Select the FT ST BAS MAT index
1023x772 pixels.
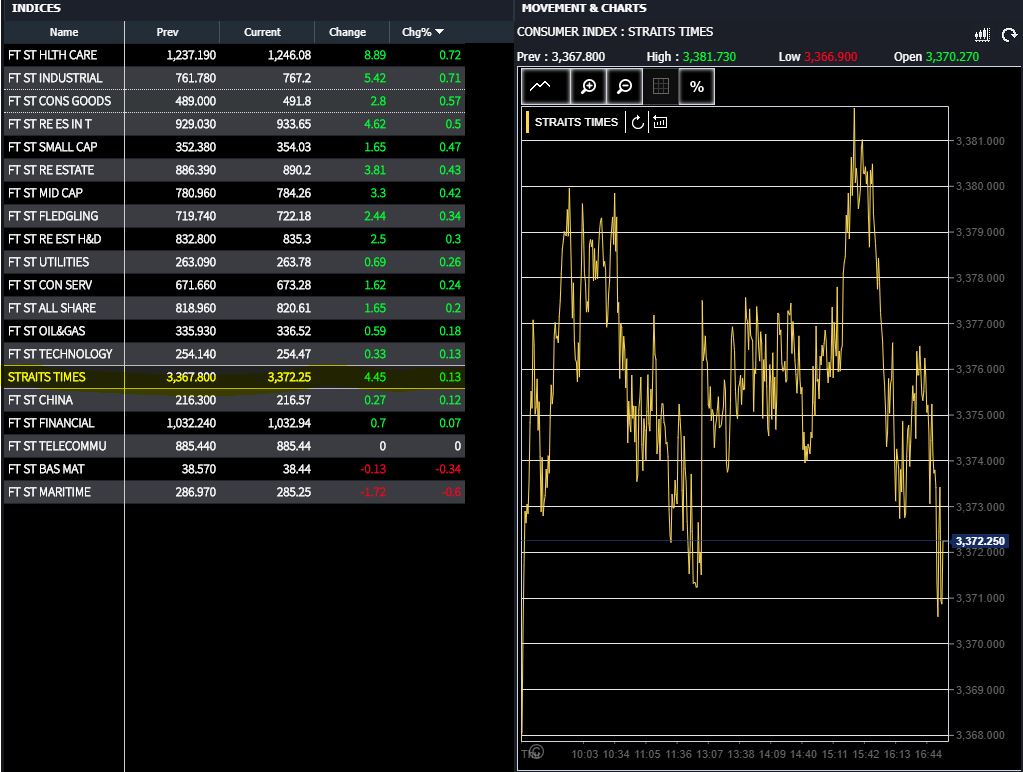coord(234,469)
